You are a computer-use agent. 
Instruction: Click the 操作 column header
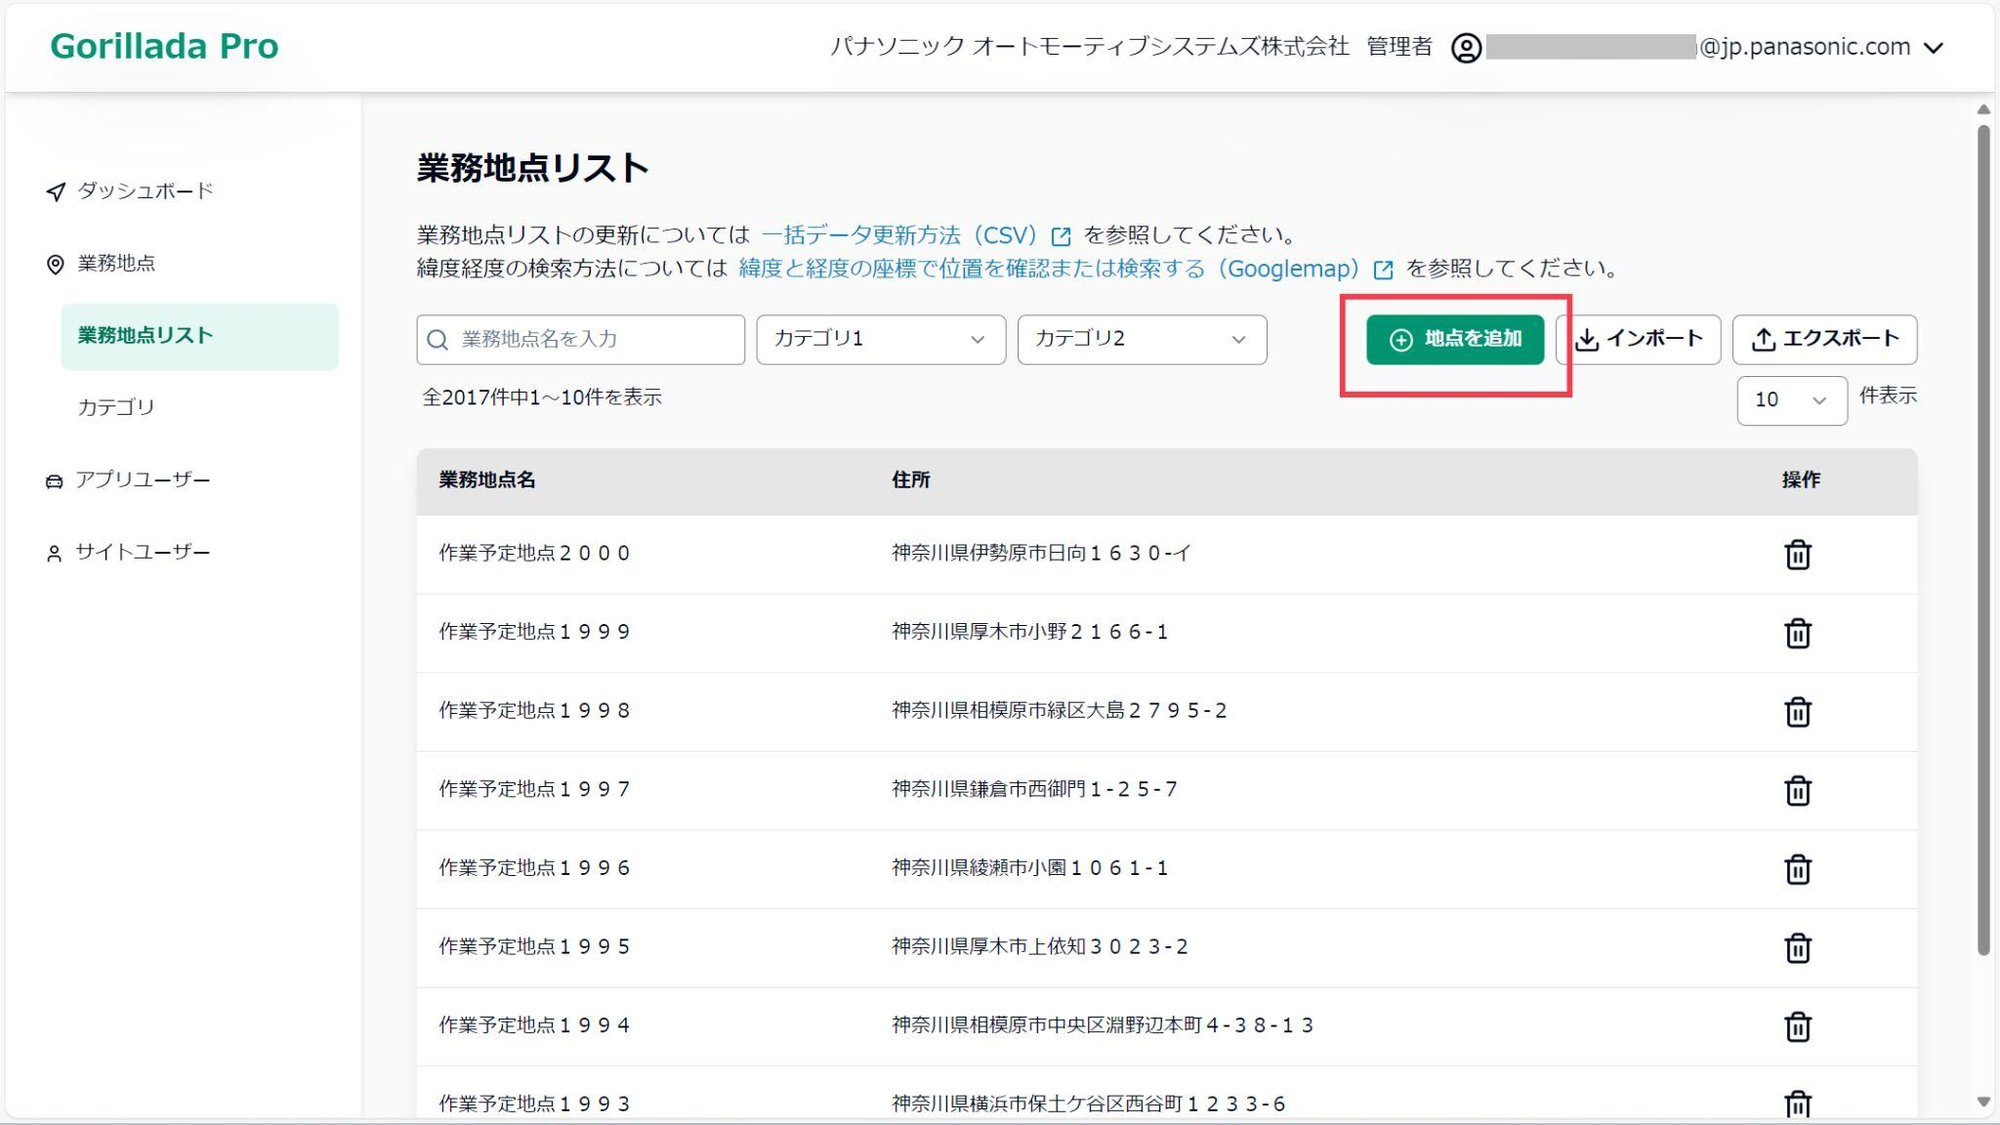1801,480
